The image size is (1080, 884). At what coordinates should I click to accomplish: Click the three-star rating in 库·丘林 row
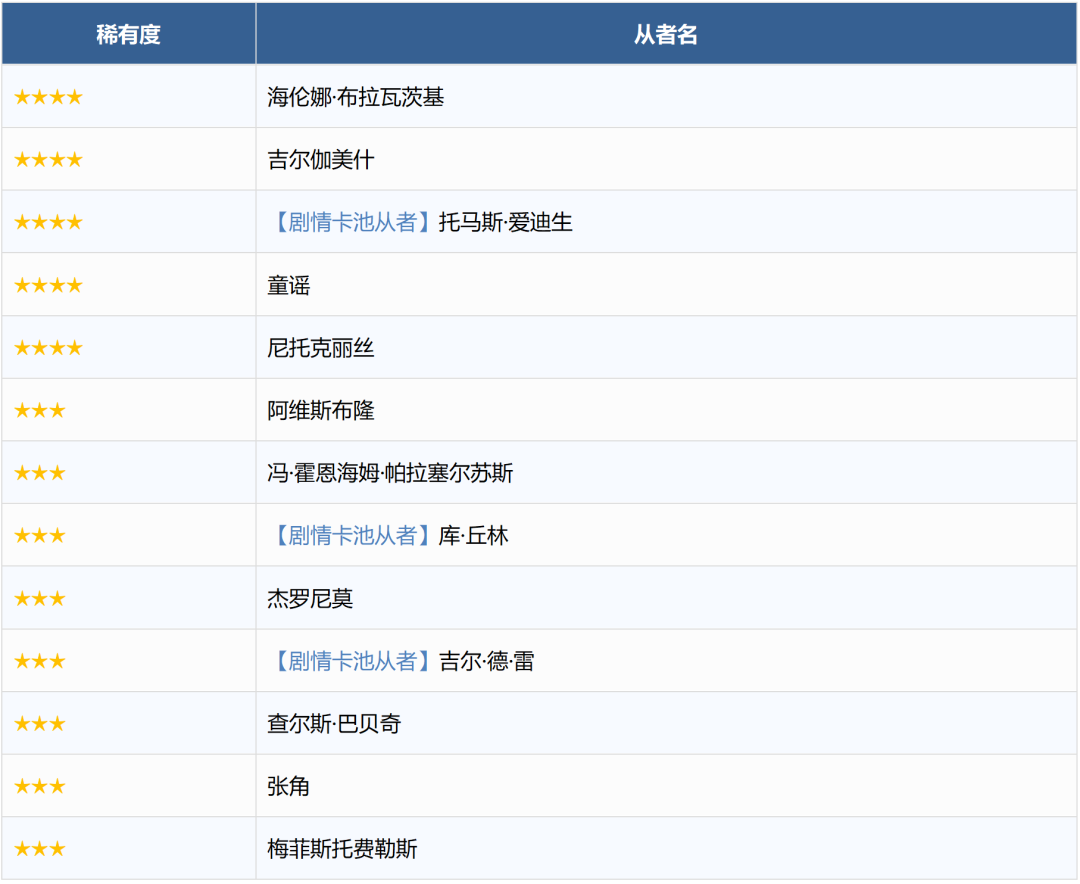coord(40,536)
